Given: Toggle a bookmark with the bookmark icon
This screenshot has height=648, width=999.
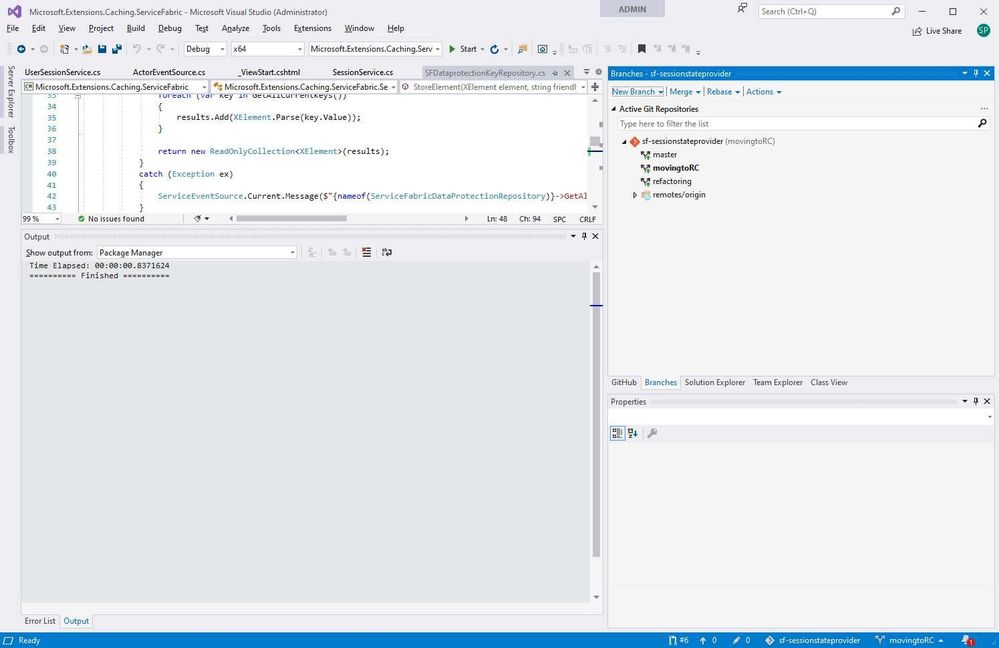Looking at the screenshot, I should click(642, 49).
